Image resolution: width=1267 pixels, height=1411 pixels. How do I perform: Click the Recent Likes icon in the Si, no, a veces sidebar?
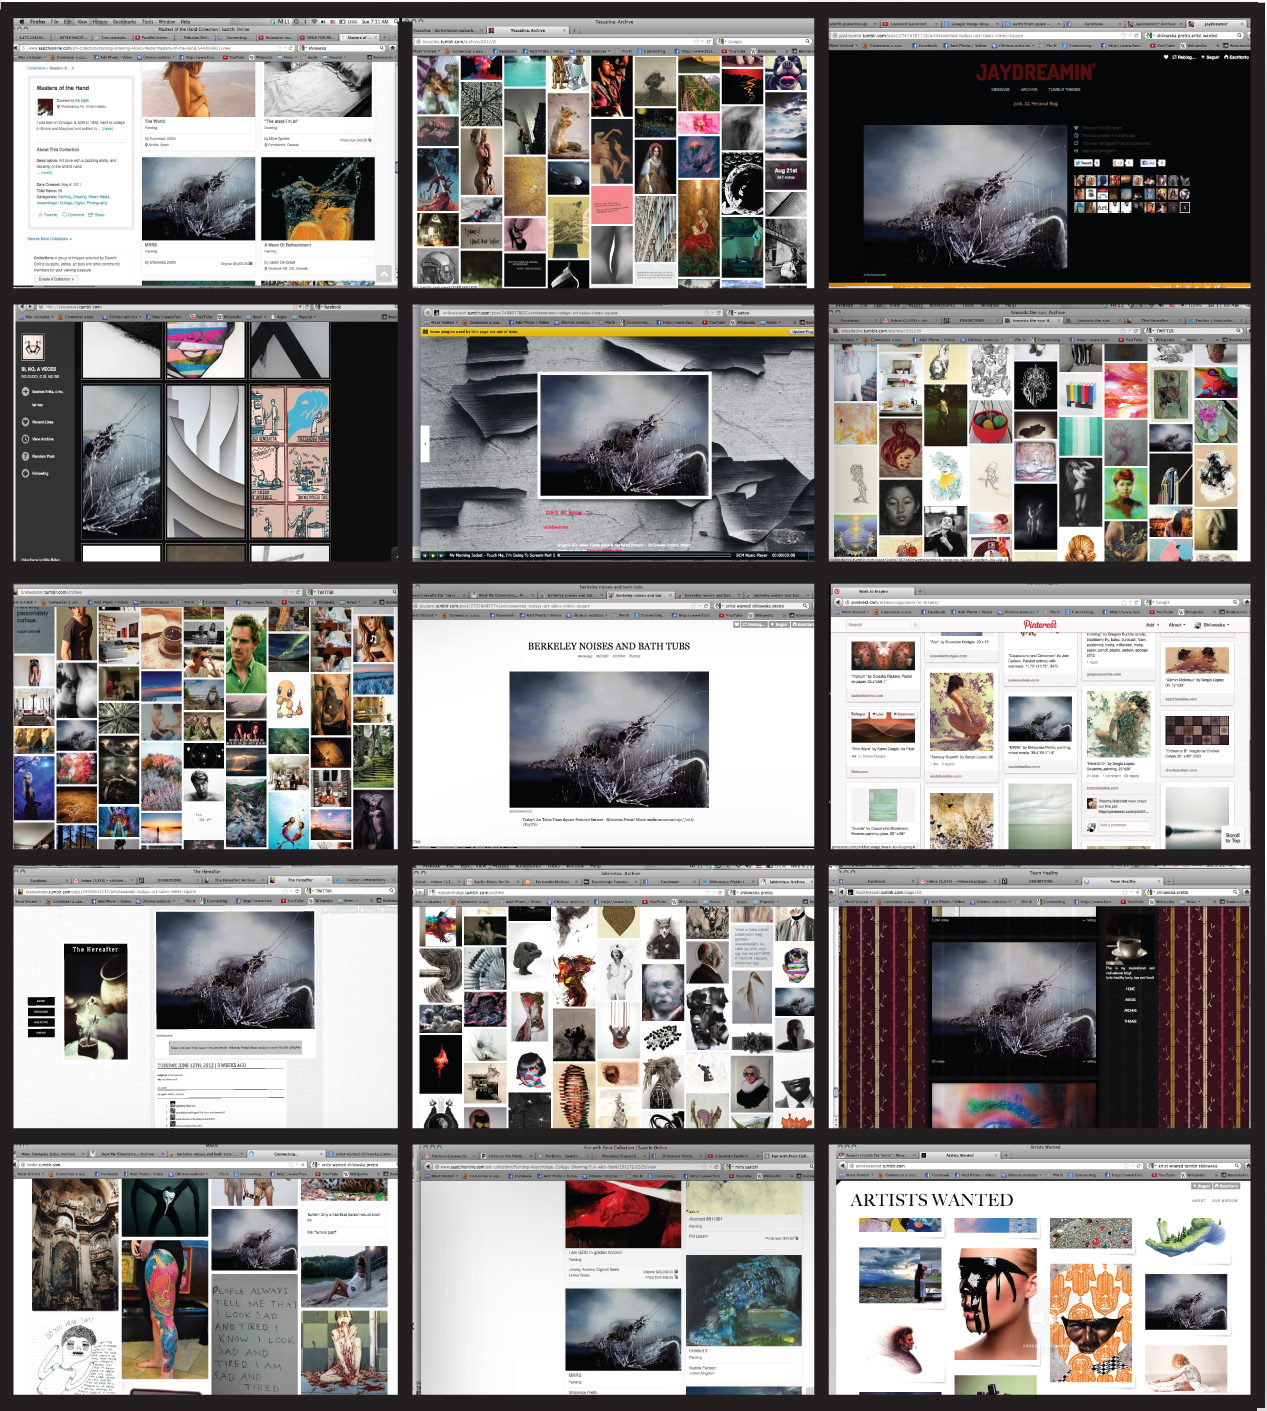pyautogui.click(x=25, y=422)
